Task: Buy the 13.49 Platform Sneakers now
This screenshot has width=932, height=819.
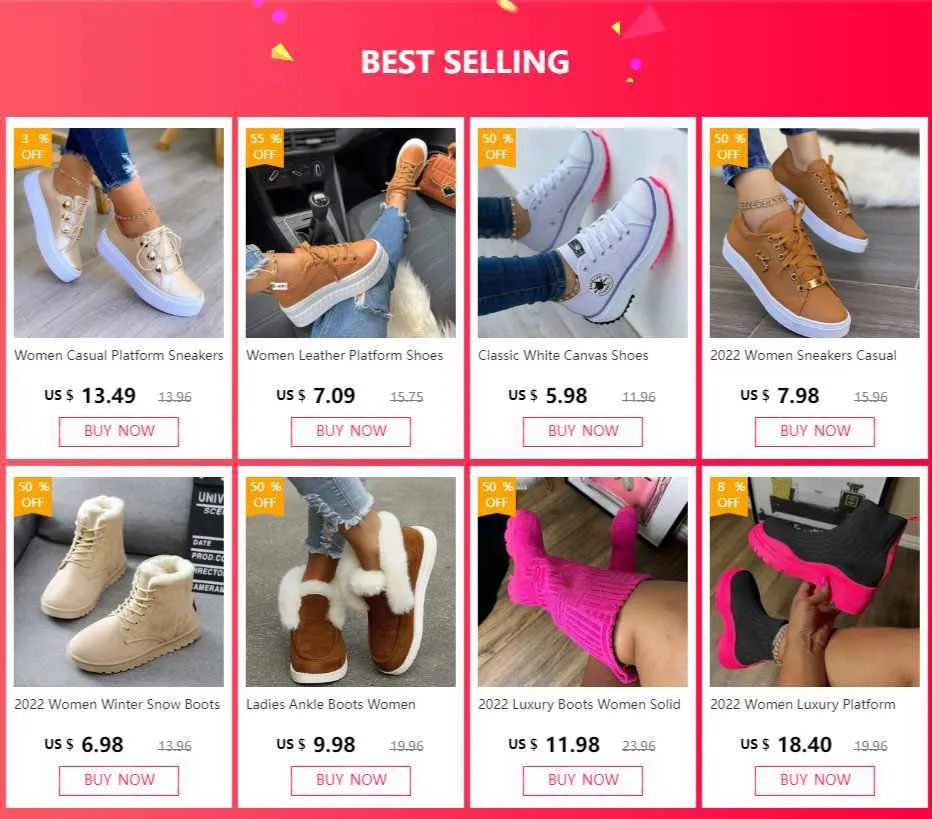Action: click(x=119, y=431)
